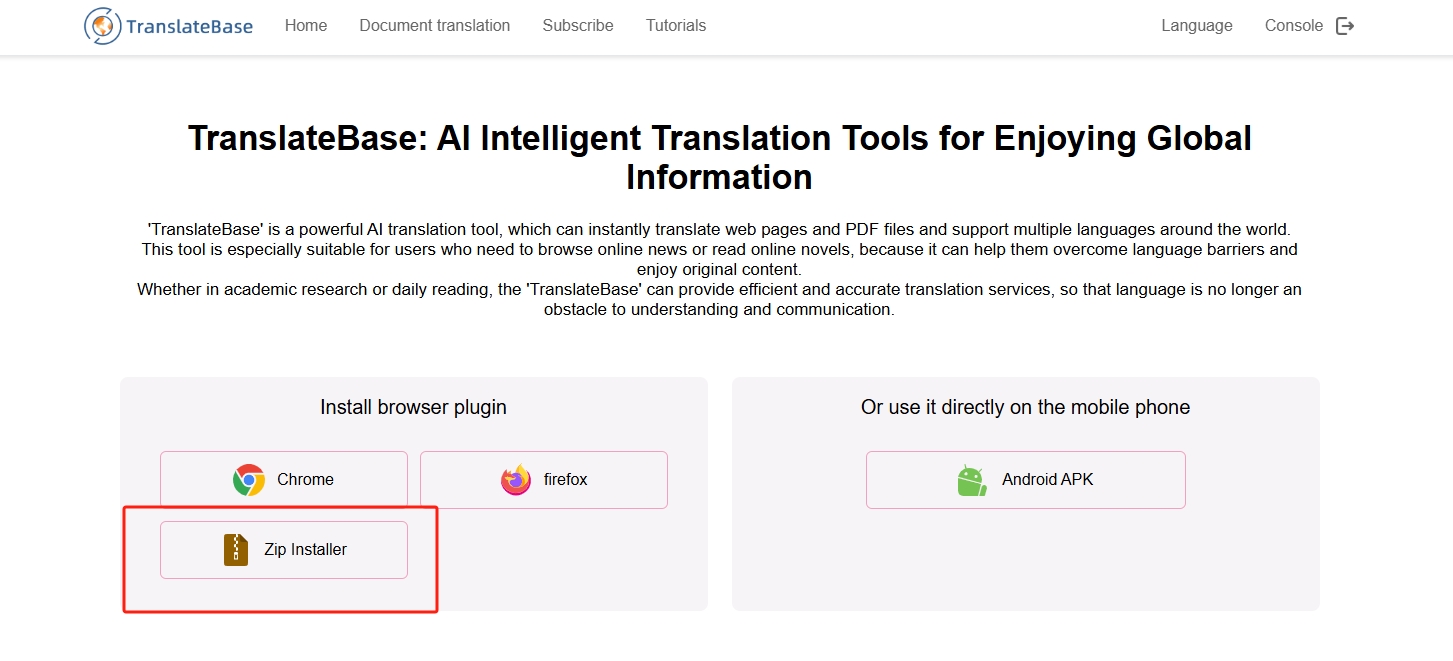The width and height of the screenshot is (1453, 661).
Task: Click 'Or use it directly on the mobile phone' heading
Action: (x=1026, y=407)
